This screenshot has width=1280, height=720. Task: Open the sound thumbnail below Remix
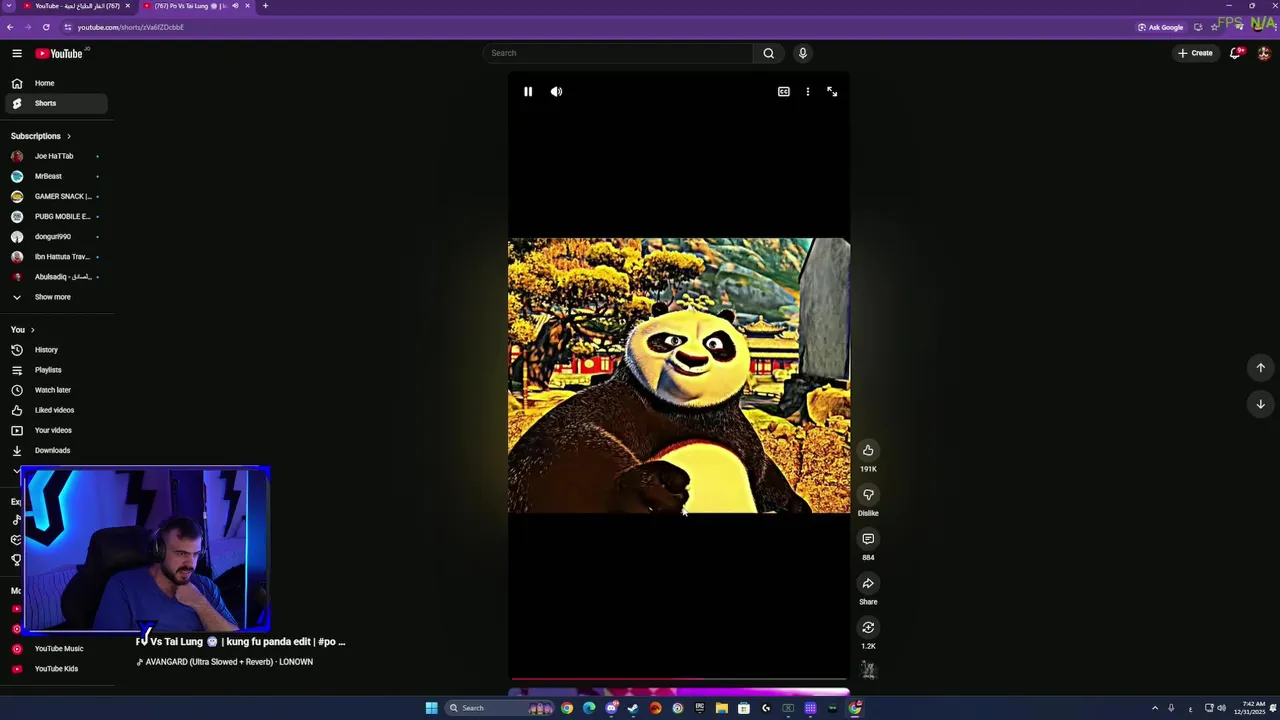point(868,670)
